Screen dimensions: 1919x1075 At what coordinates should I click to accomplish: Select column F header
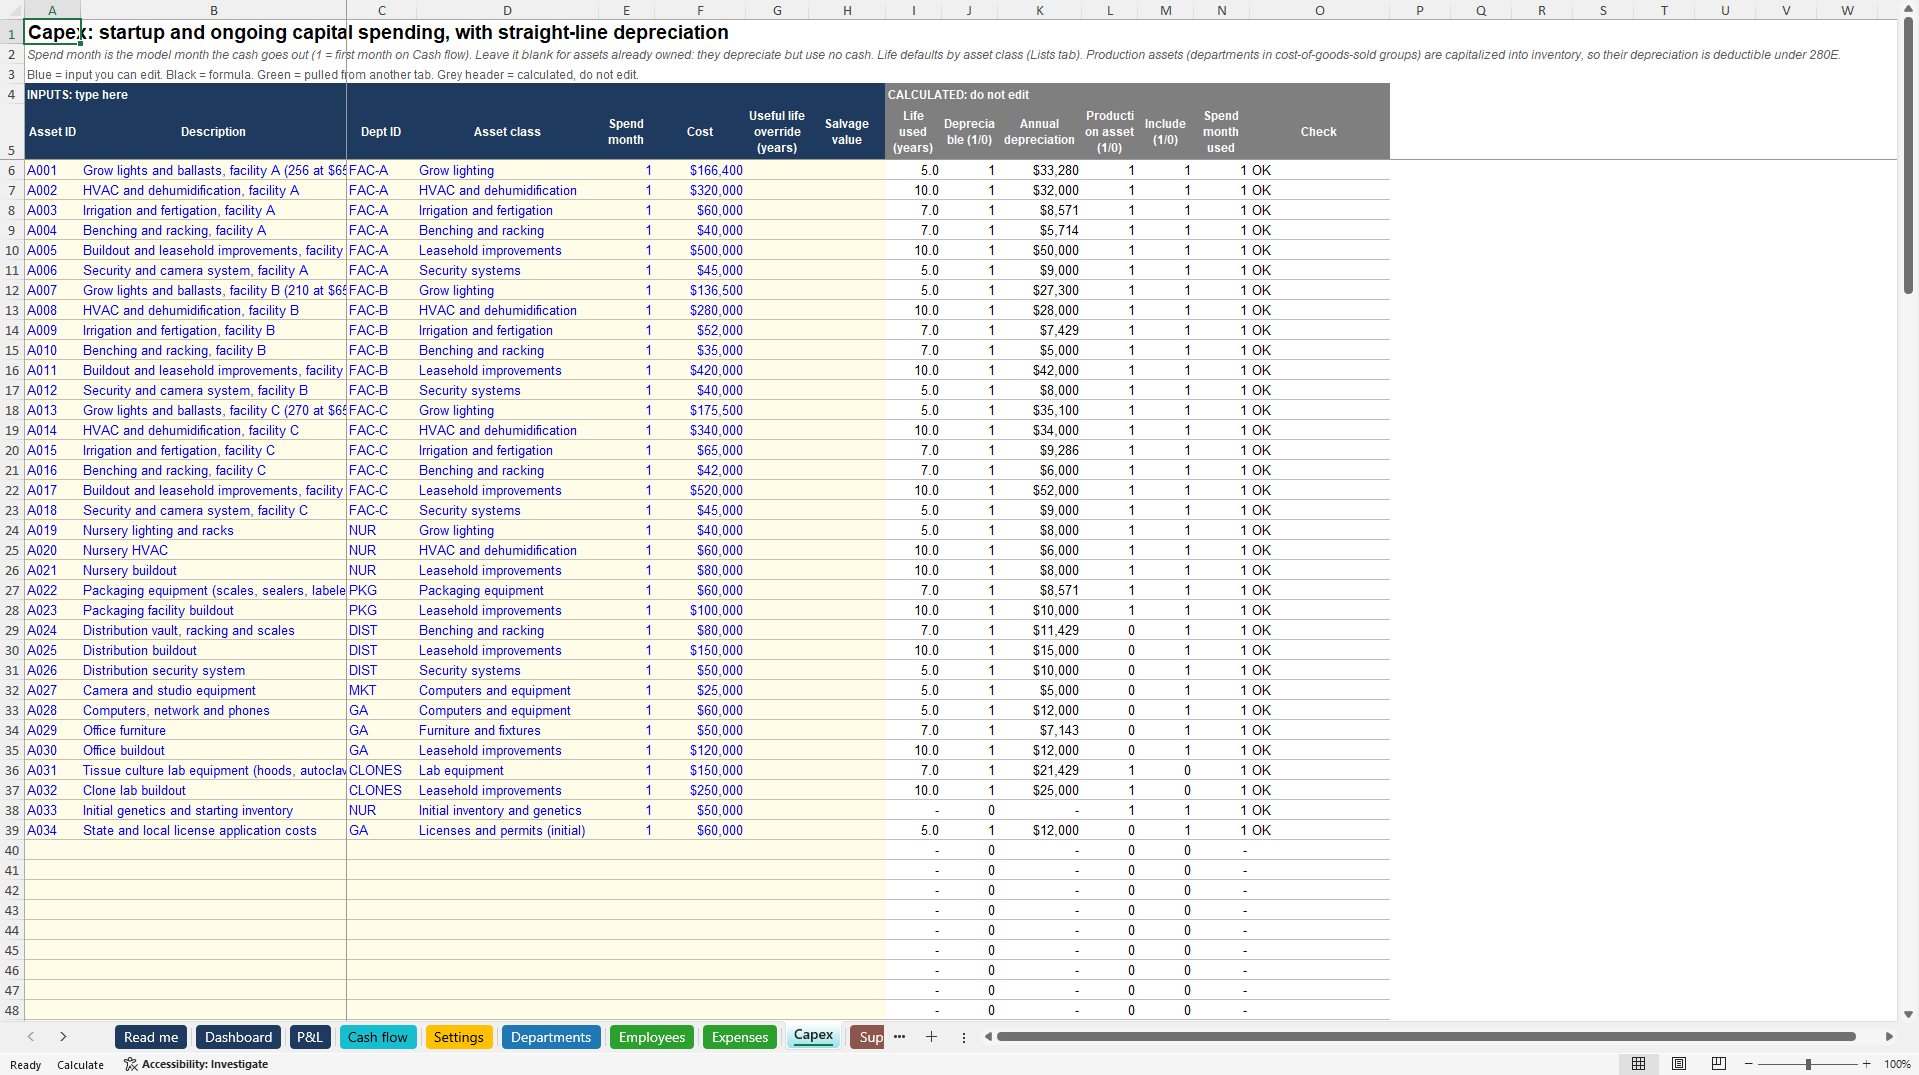[x=700, y=10]
